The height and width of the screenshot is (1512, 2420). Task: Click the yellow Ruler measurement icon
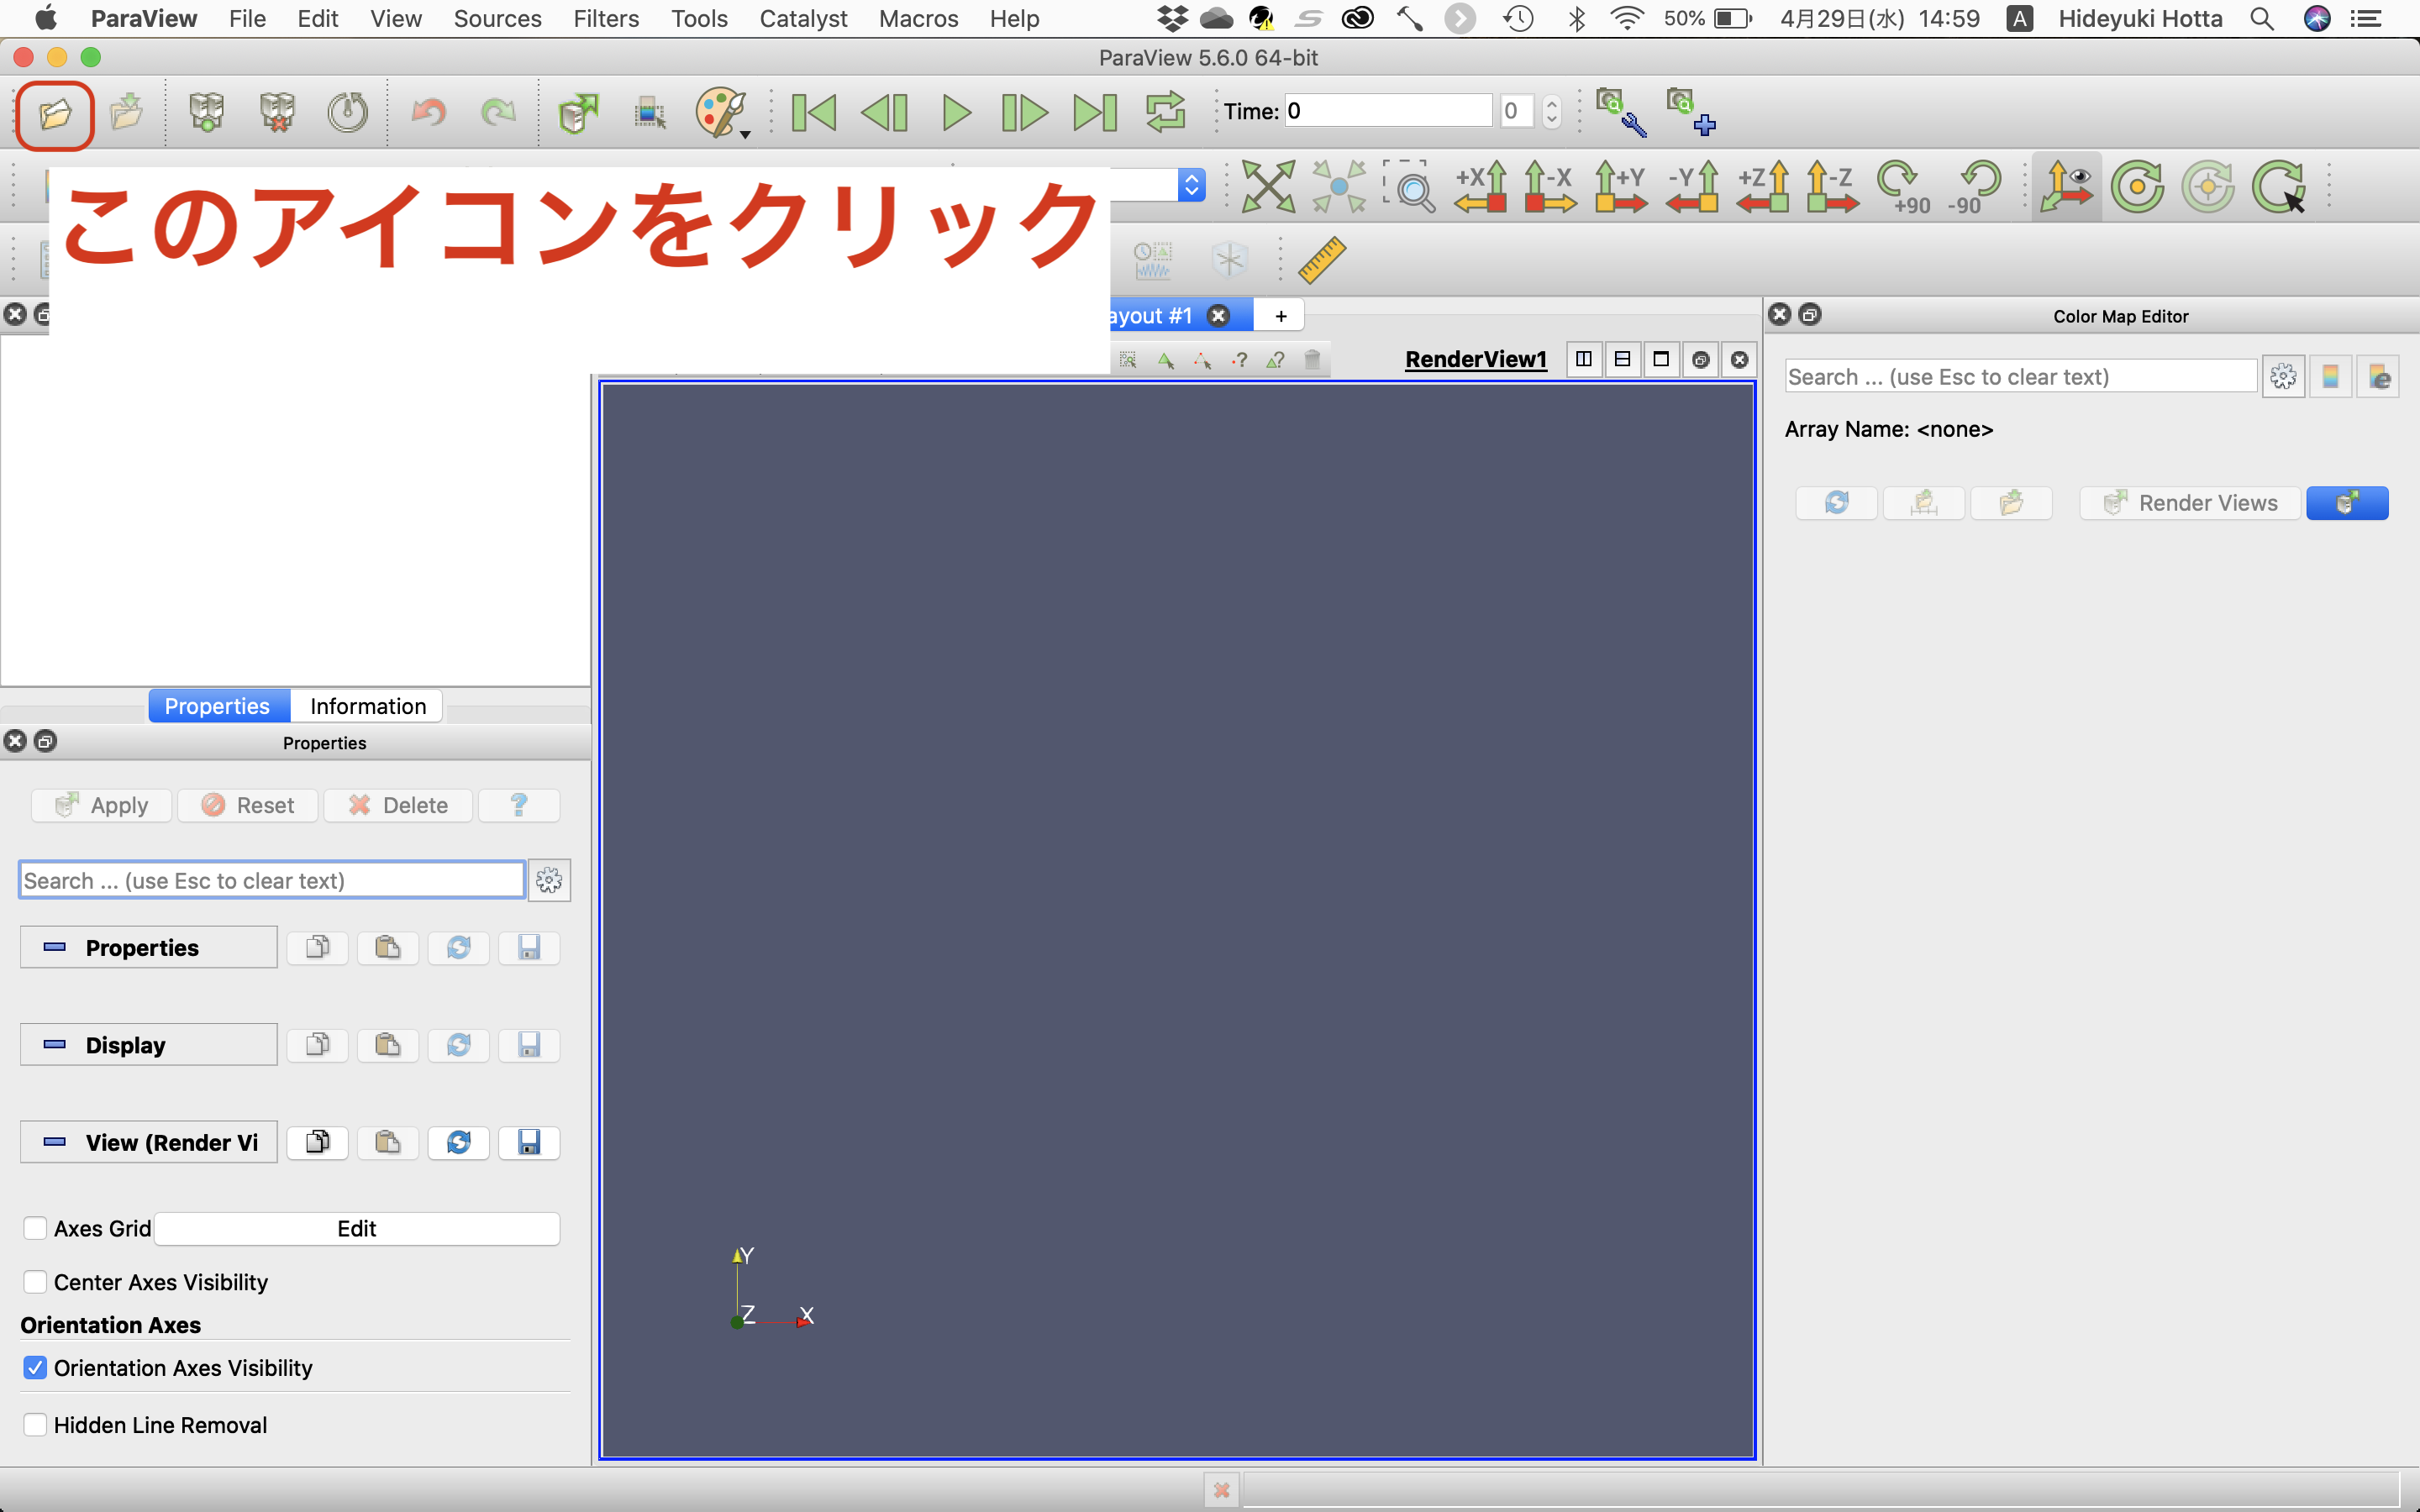[x=1322, y=260]
